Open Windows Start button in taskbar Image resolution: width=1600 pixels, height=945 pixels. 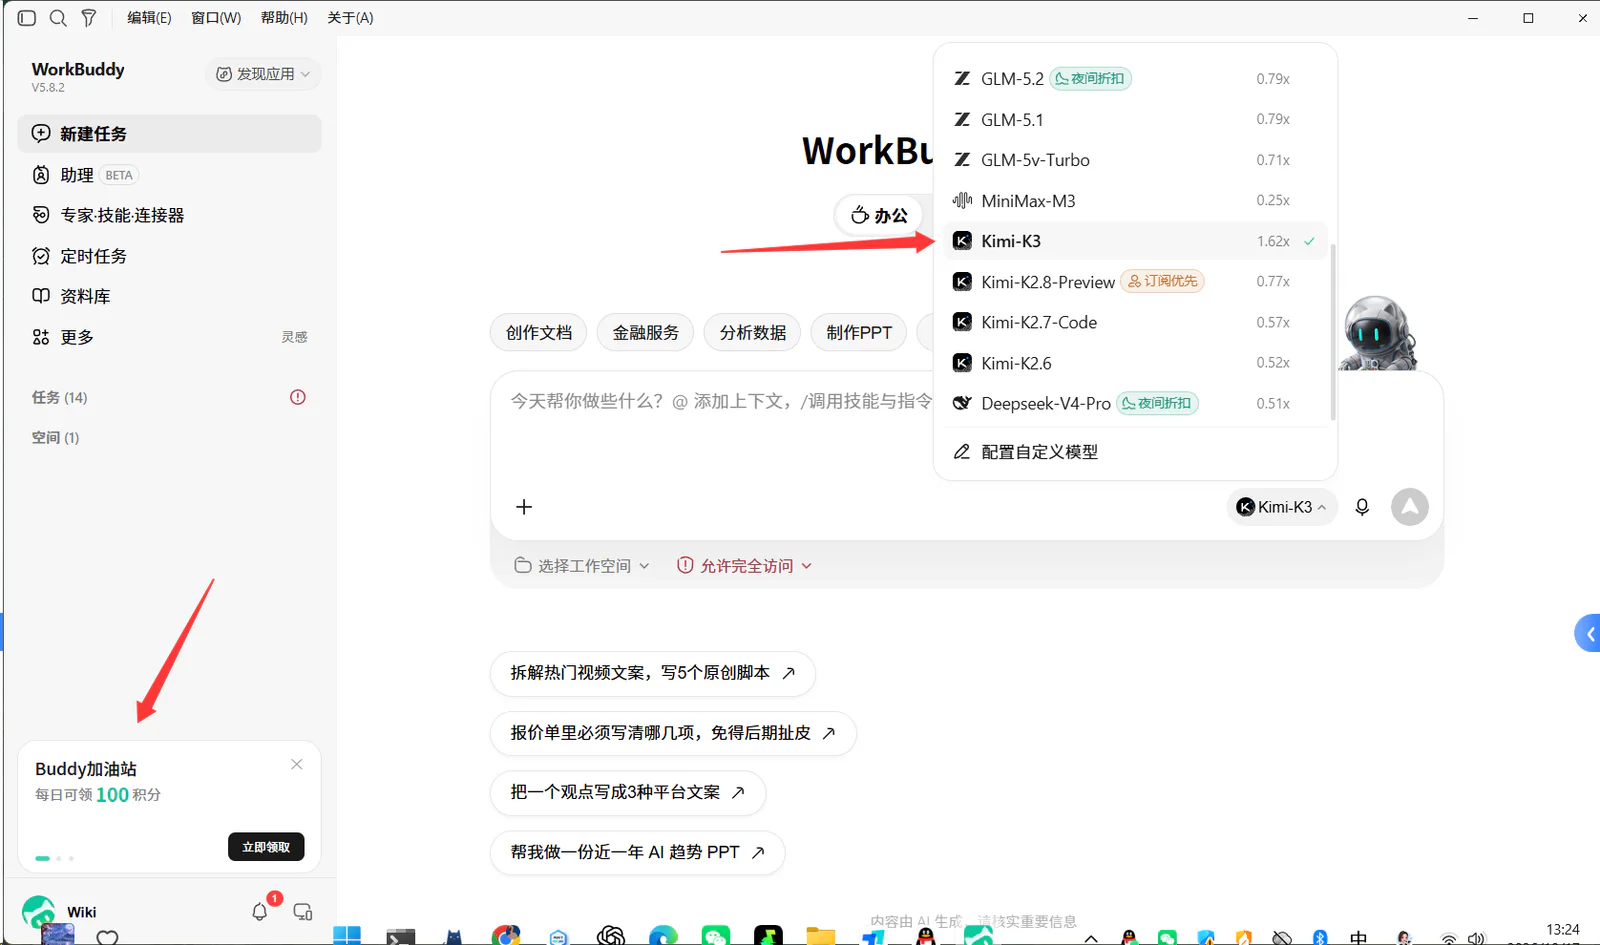(x=347, y=935)
